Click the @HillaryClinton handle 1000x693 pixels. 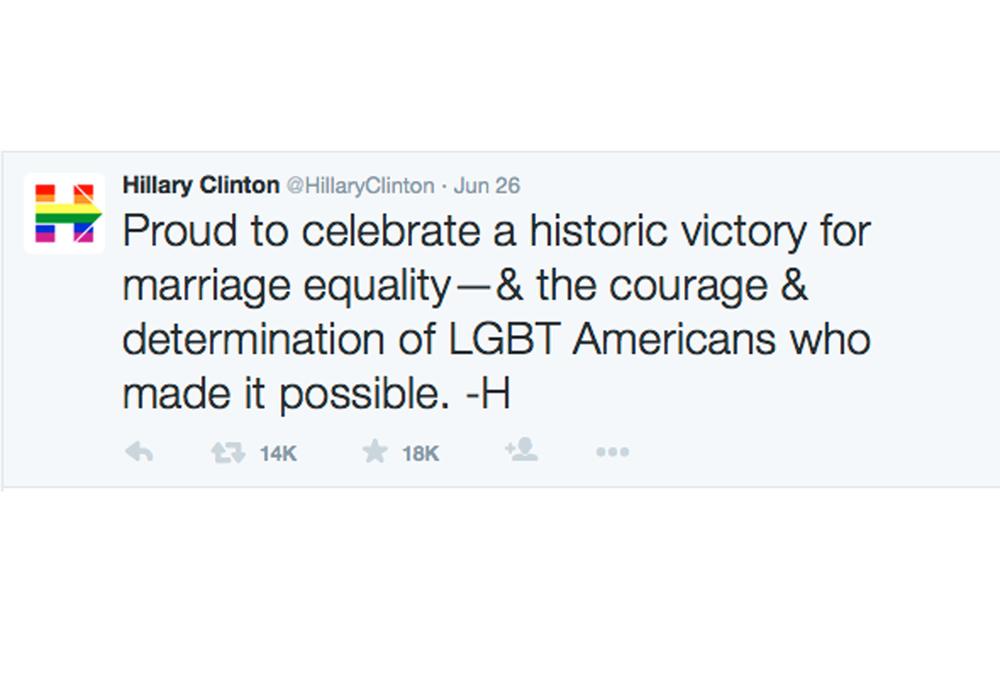(x=361, y=186)
